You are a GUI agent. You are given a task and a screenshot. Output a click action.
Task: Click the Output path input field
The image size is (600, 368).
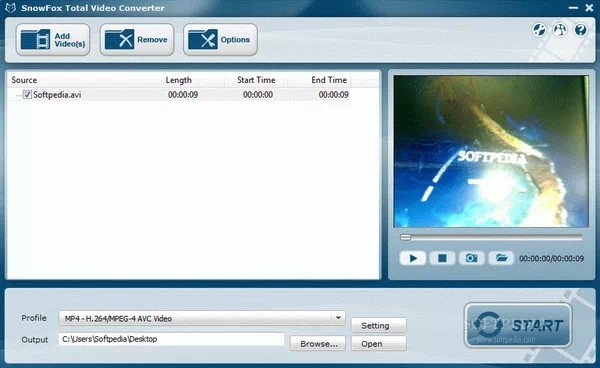[171, 339]
